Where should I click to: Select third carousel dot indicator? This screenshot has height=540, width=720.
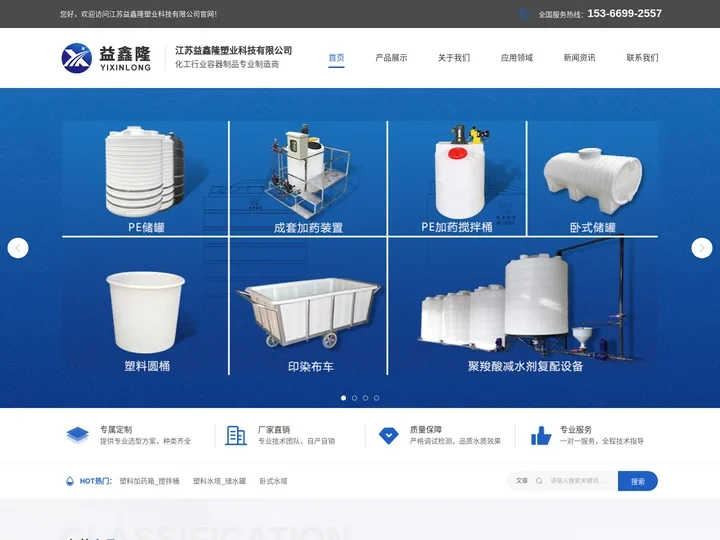click(x=366, y=398)
